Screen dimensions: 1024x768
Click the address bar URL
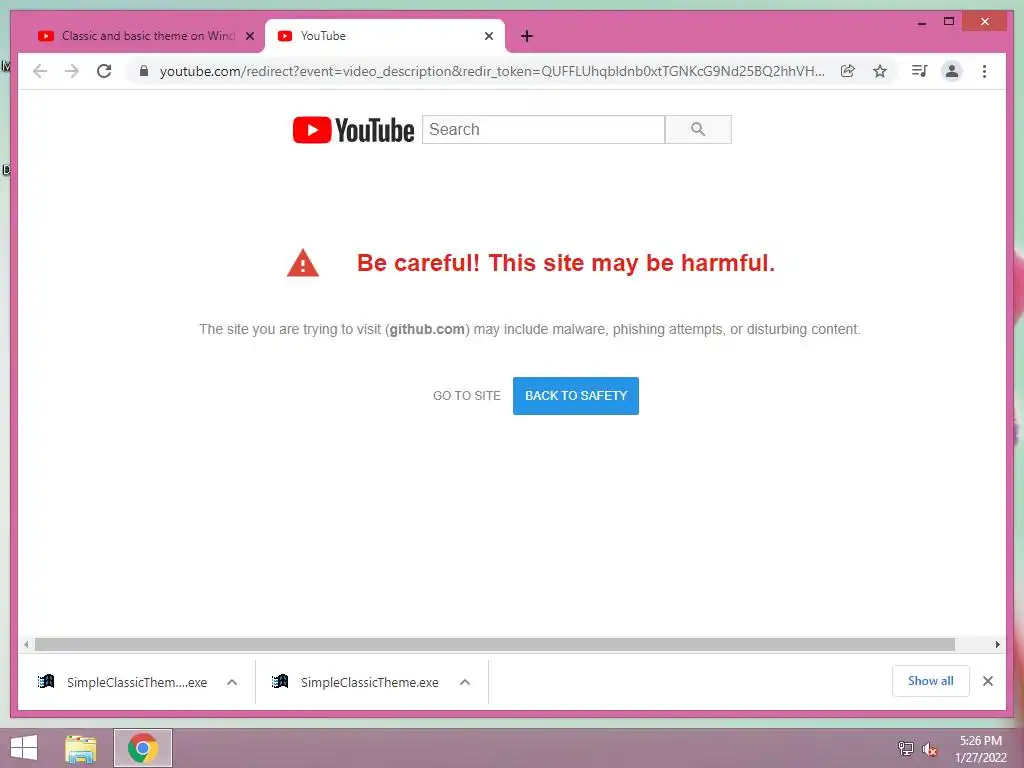coord(492,71)
